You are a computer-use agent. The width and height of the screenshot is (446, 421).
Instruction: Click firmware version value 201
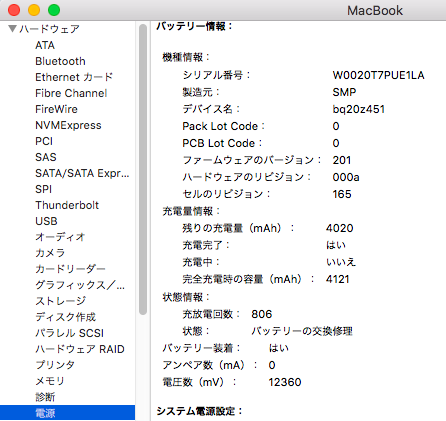click(342, 160)
